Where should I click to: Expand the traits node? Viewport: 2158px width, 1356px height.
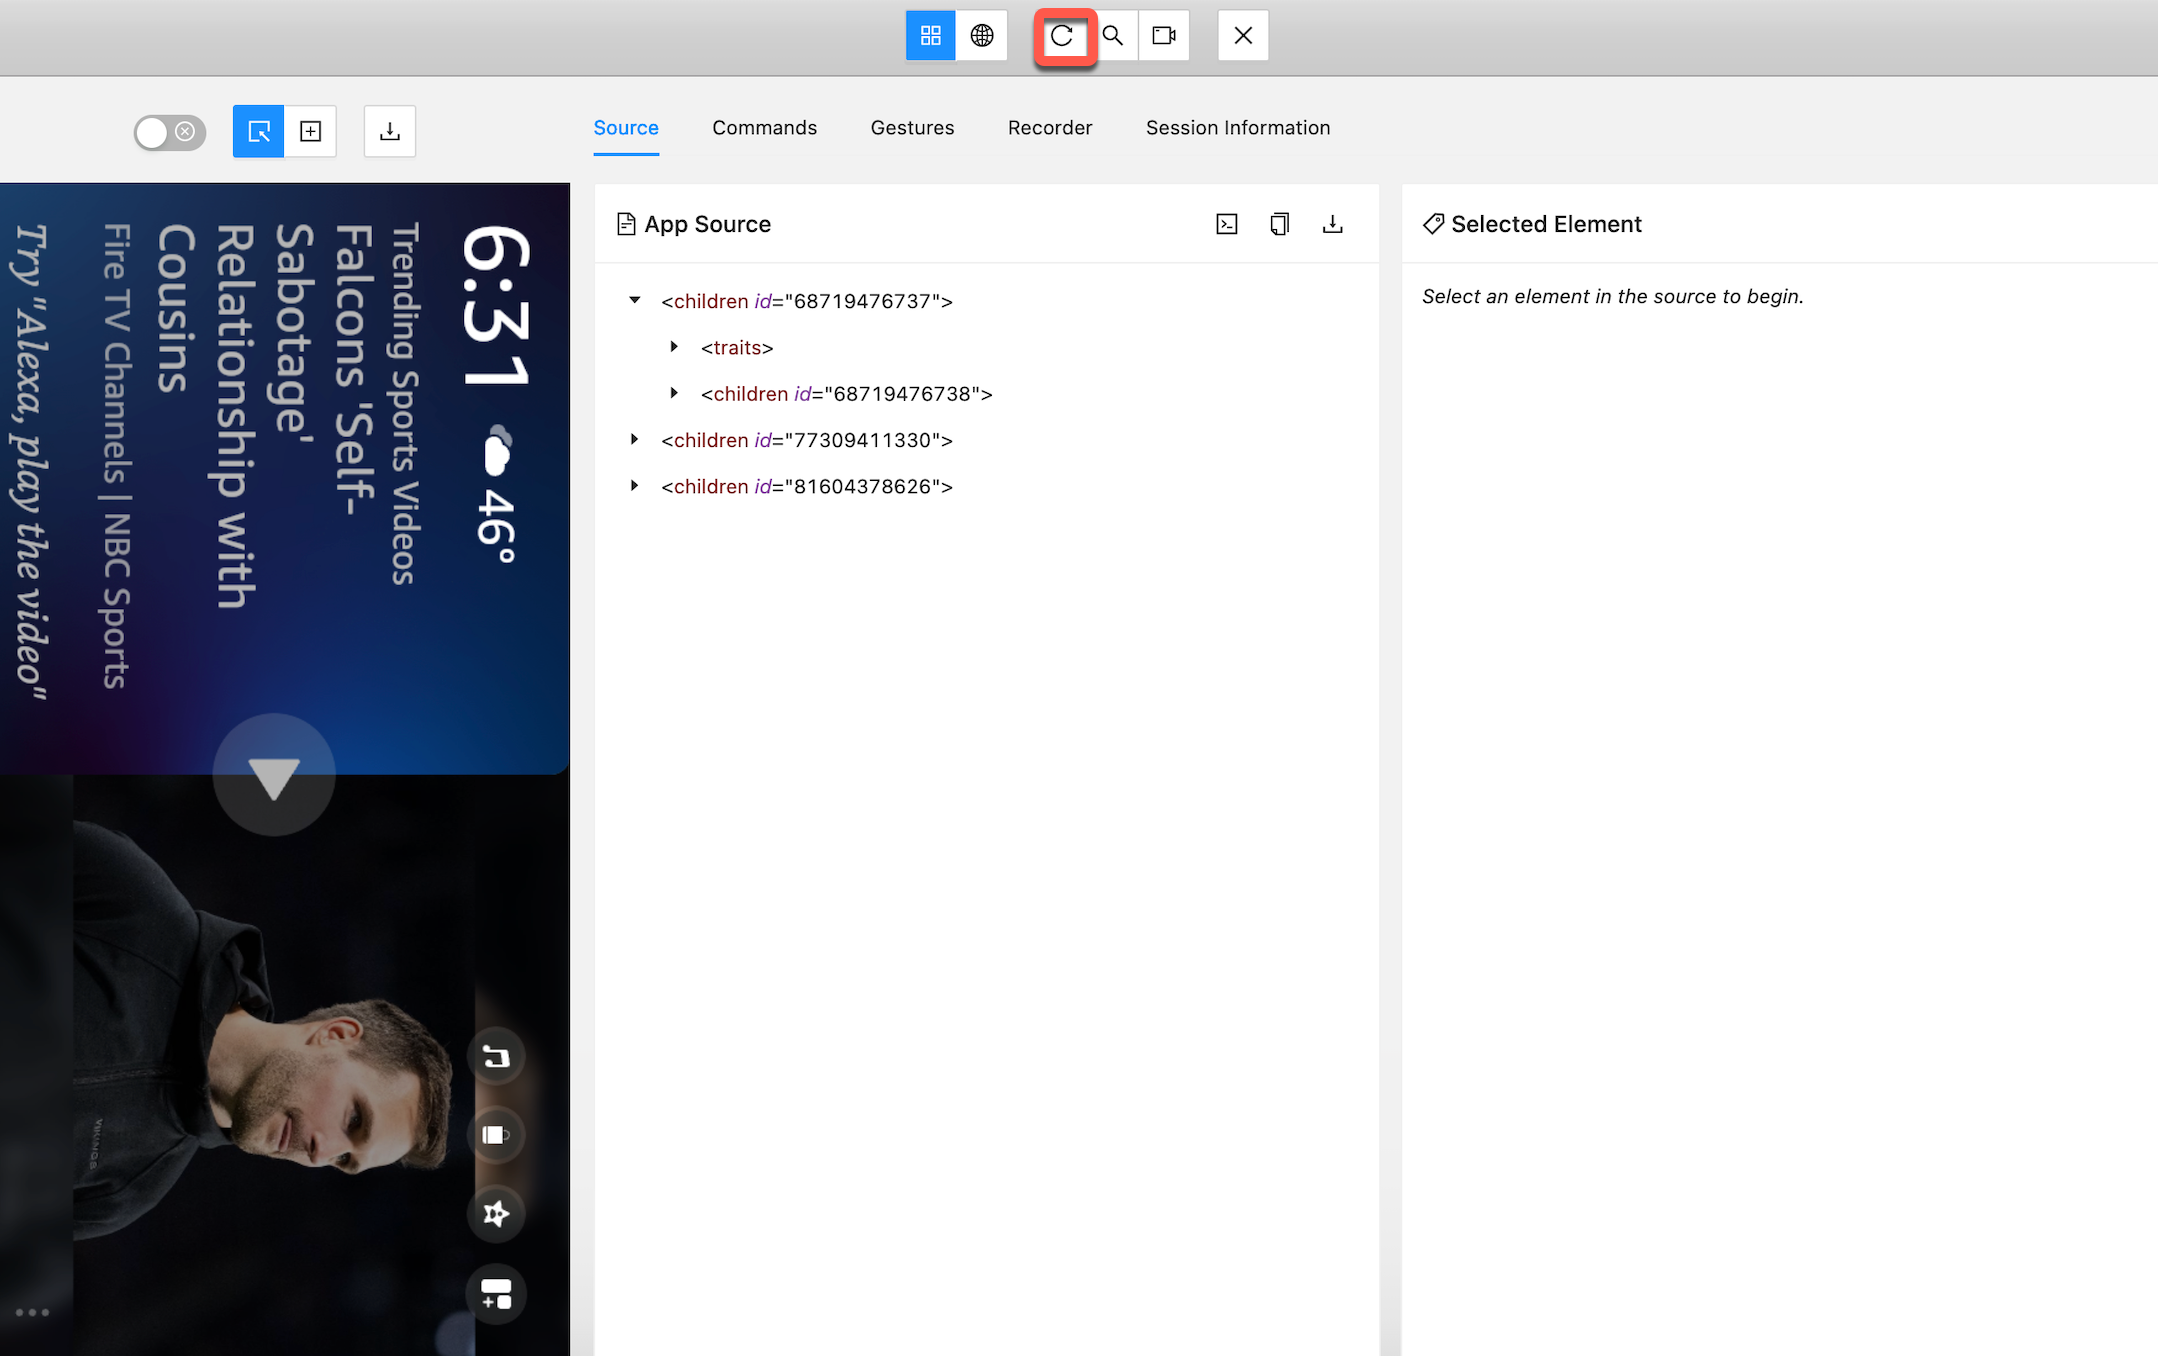[674, 347]
